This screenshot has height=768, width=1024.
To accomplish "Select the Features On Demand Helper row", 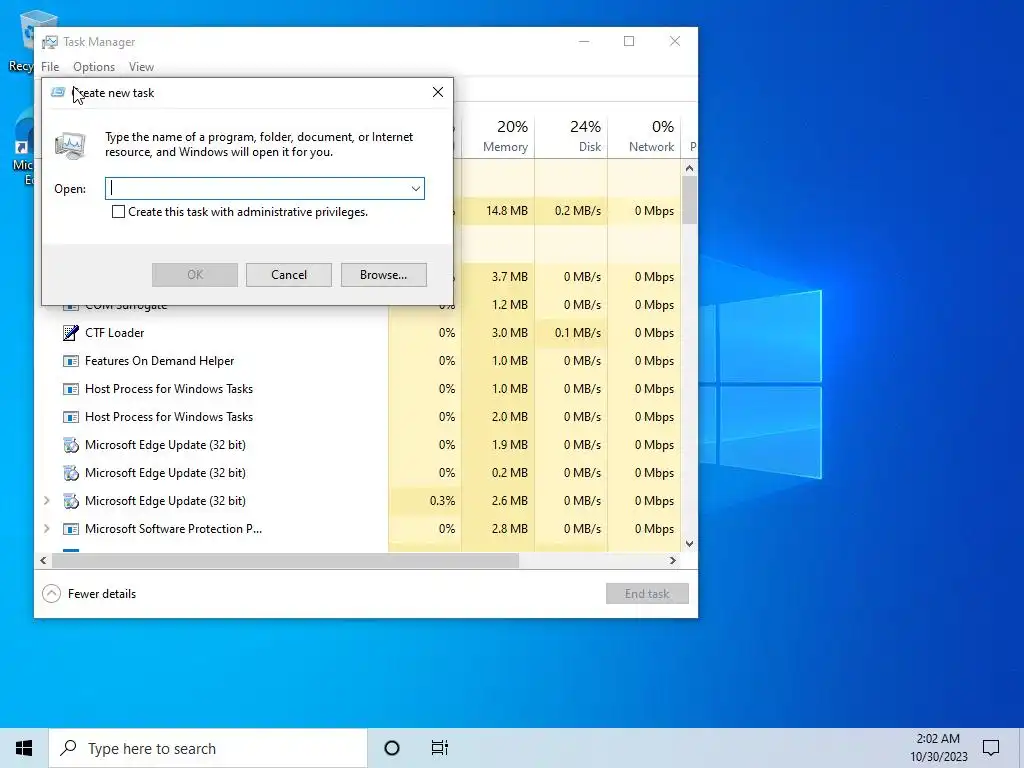I will tap(358, 361).
